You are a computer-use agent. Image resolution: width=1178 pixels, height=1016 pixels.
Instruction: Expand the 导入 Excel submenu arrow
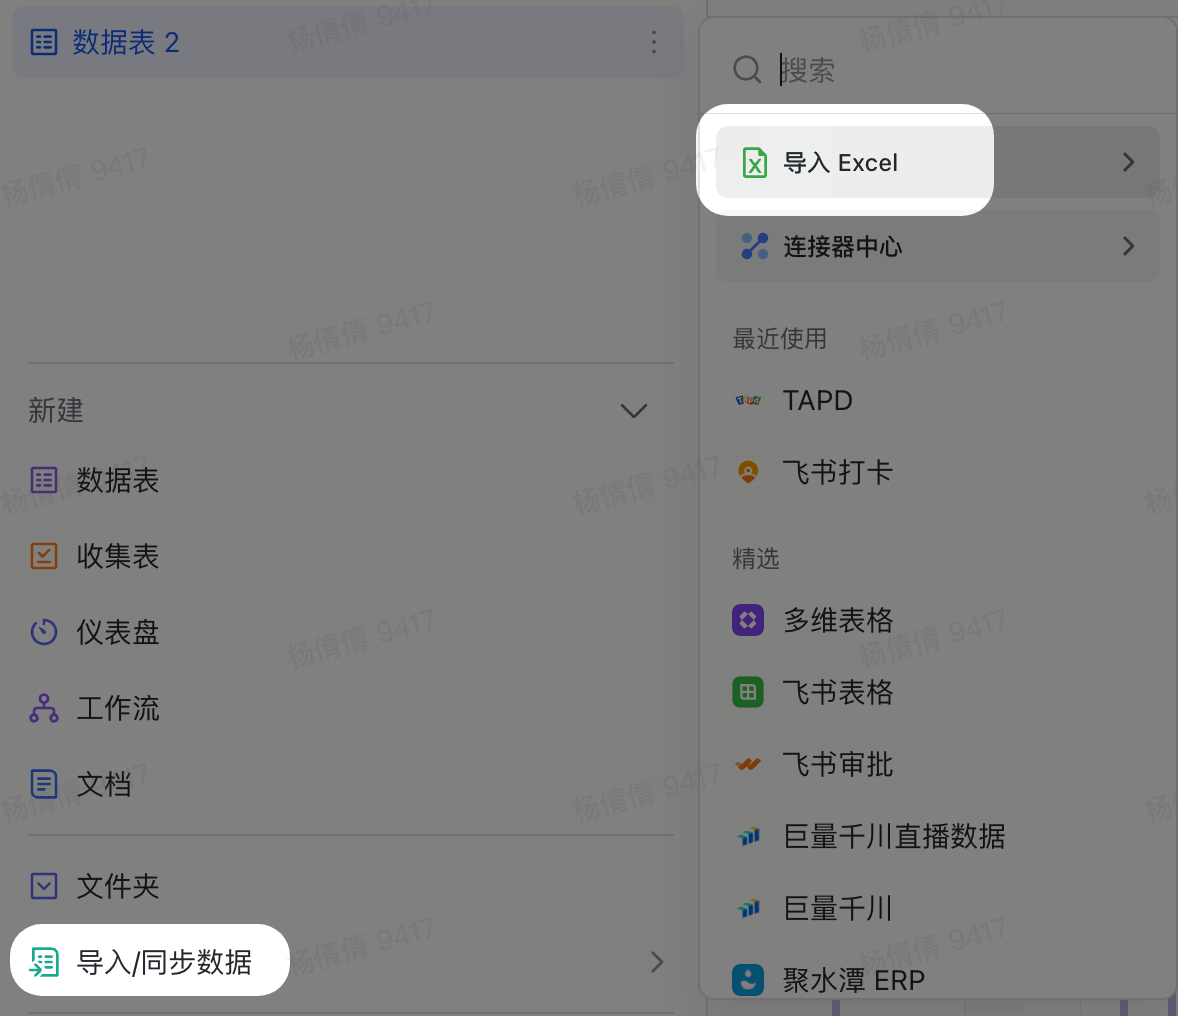click(x=1128, y=162)
